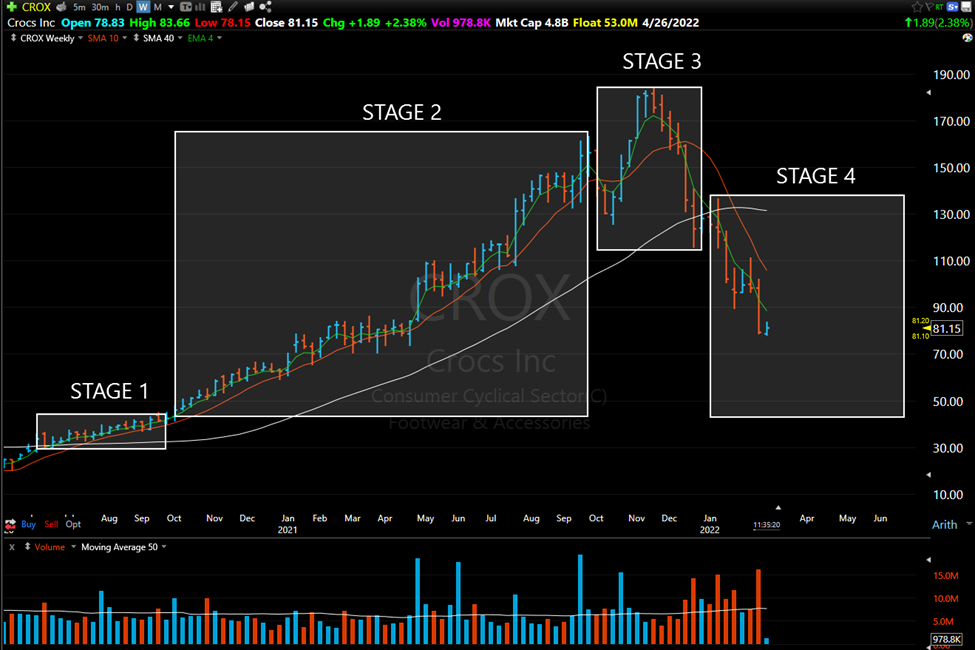
Task: Select the weekly (W) time frame
Action: (143, 7)
